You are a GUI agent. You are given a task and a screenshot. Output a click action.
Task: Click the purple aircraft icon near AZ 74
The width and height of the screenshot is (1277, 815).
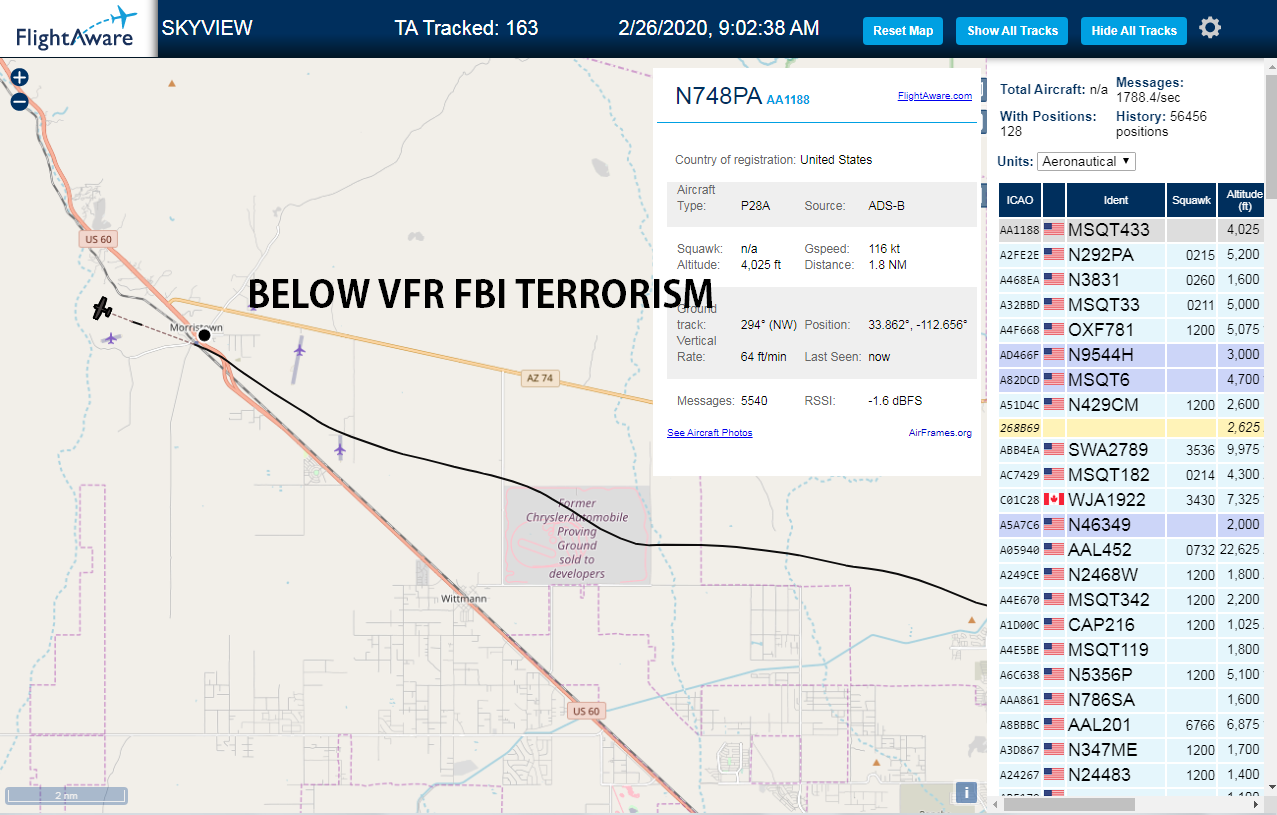[299, 348]
